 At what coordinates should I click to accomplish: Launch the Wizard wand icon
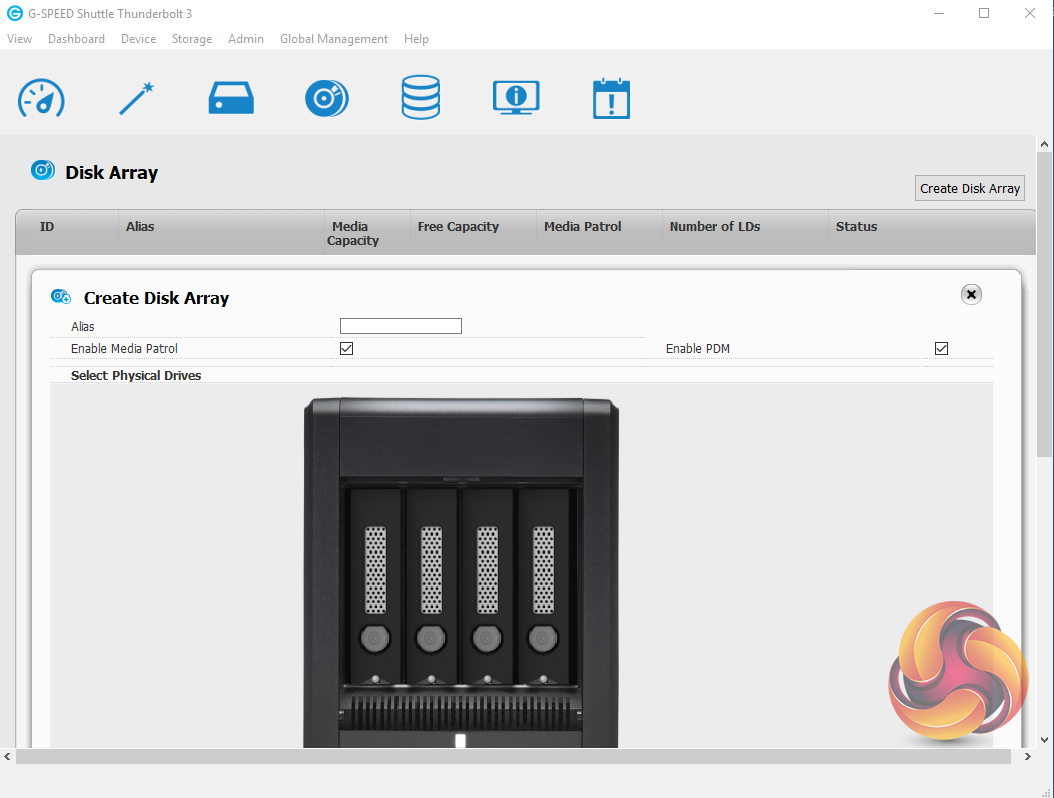[136, 98]
